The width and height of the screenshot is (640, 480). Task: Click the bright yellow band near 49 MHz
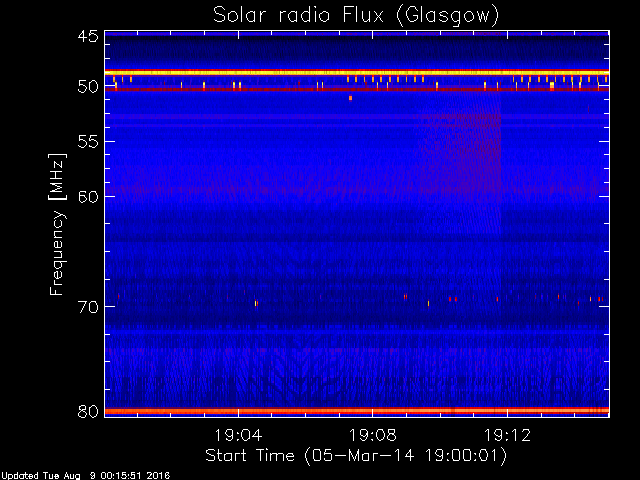(357, 73)
